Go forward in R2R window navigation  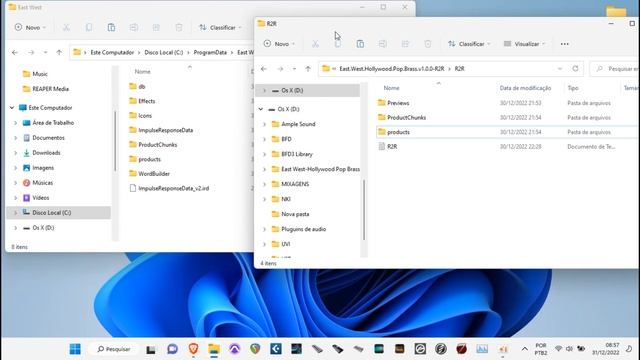pyautogui.click(x=280, y=69)
